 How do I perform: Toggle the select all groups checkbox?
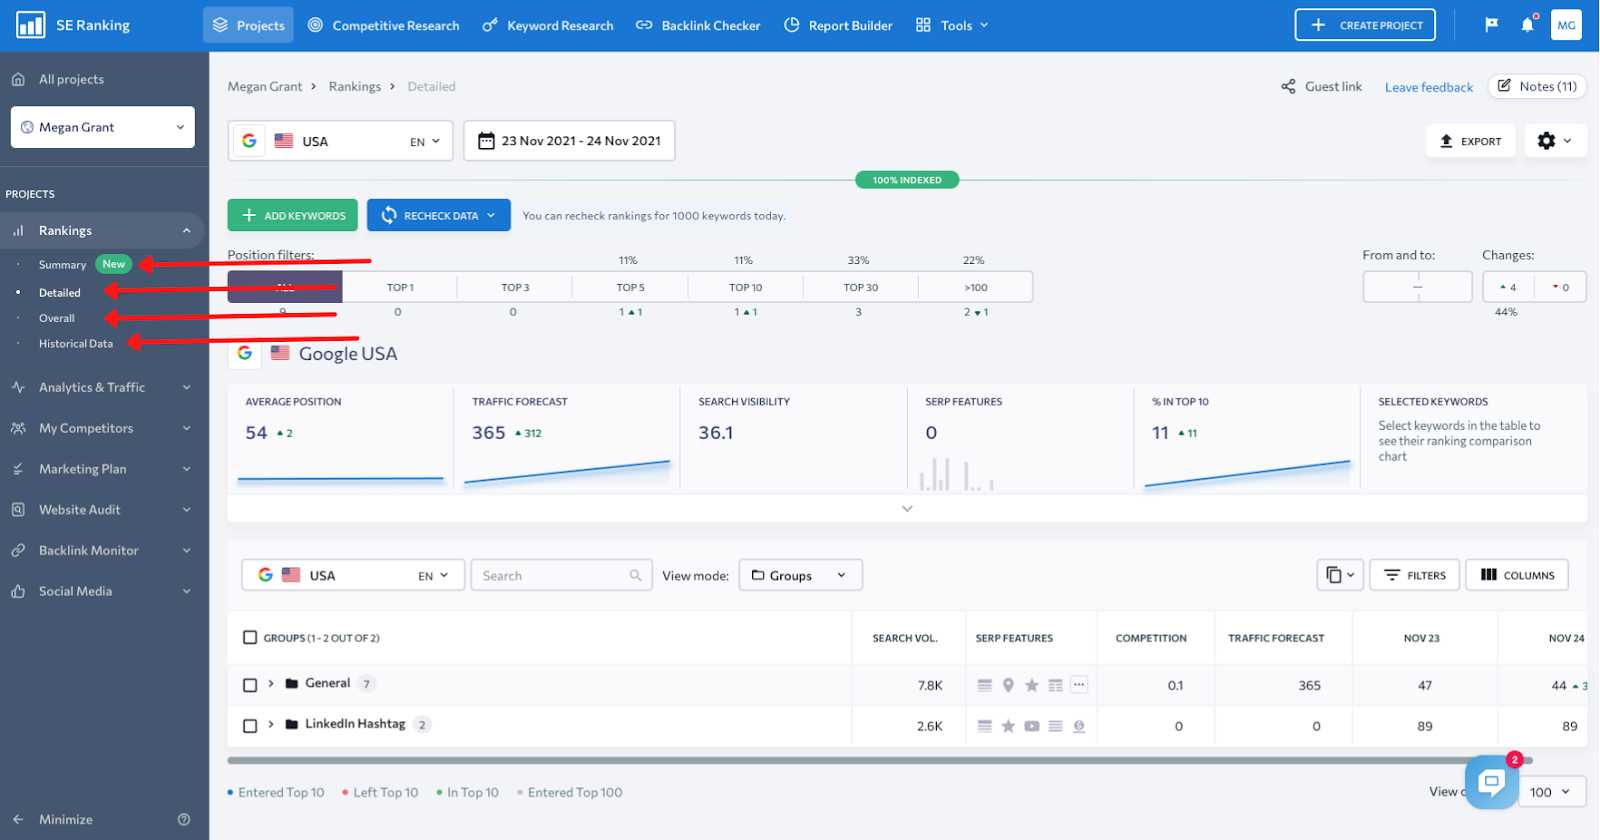250,638
